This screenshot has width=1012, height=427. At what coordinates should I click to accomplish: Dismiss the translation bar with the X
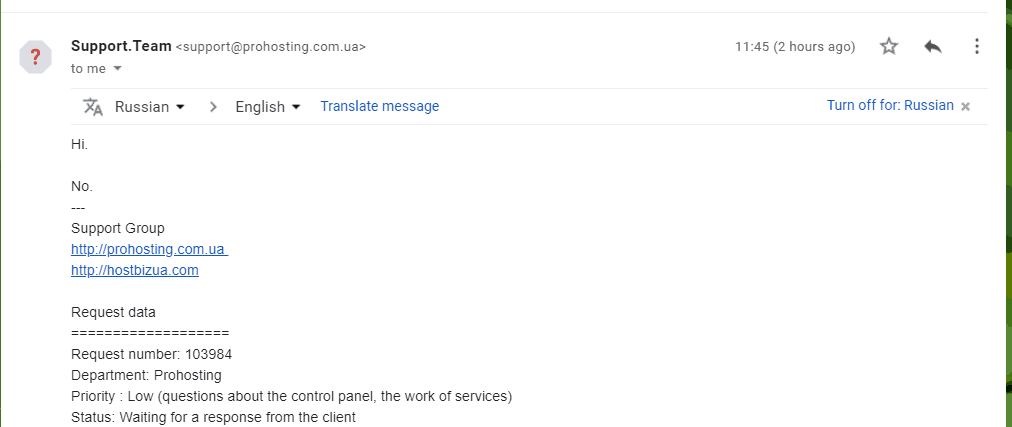pos(966,106)
